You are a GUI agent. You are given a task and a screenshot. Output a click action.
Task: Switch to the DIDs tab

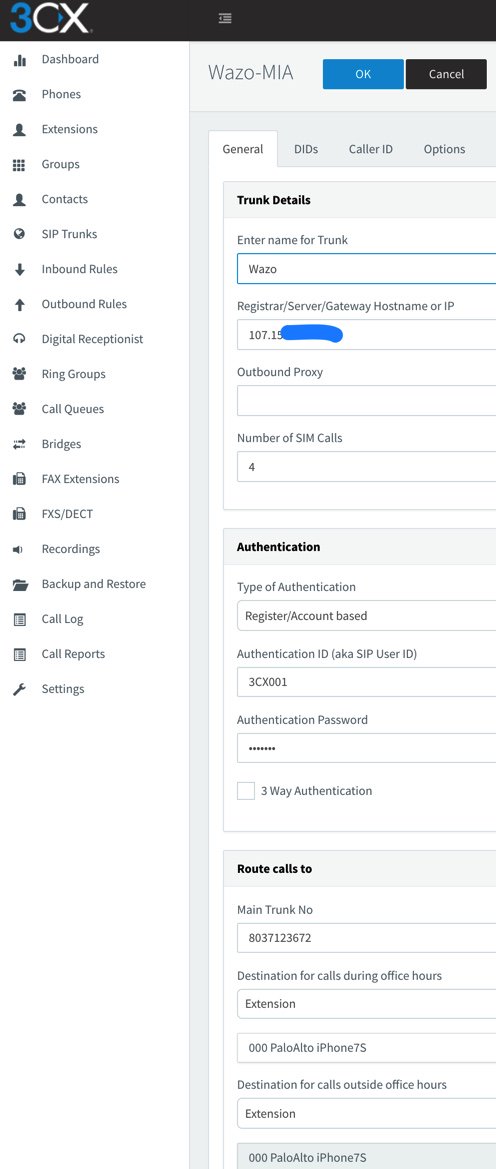point(306,149)
